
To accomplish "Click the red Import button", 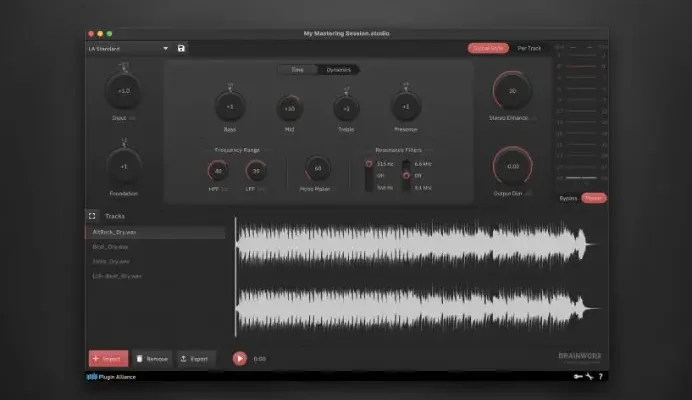I will pyautogui.click(x=108, y=358).
